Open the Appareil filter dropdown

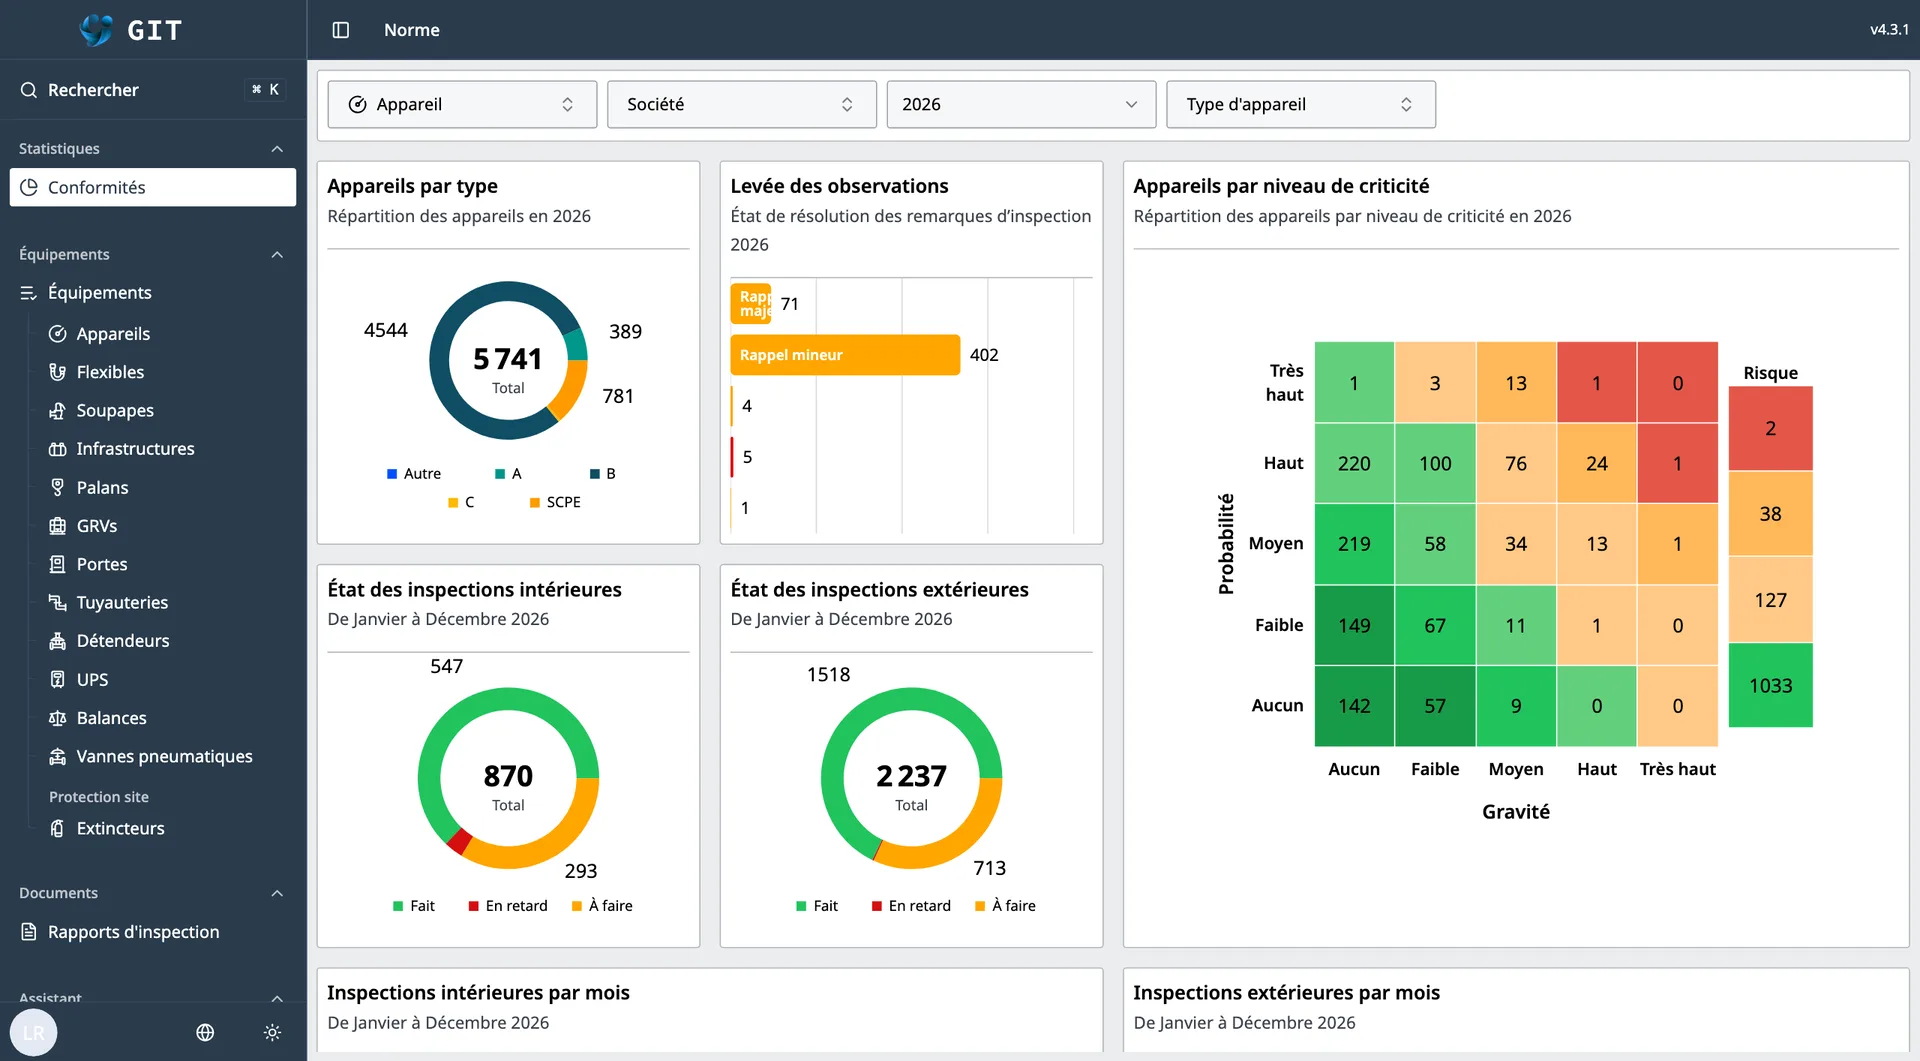pos(462,104)
